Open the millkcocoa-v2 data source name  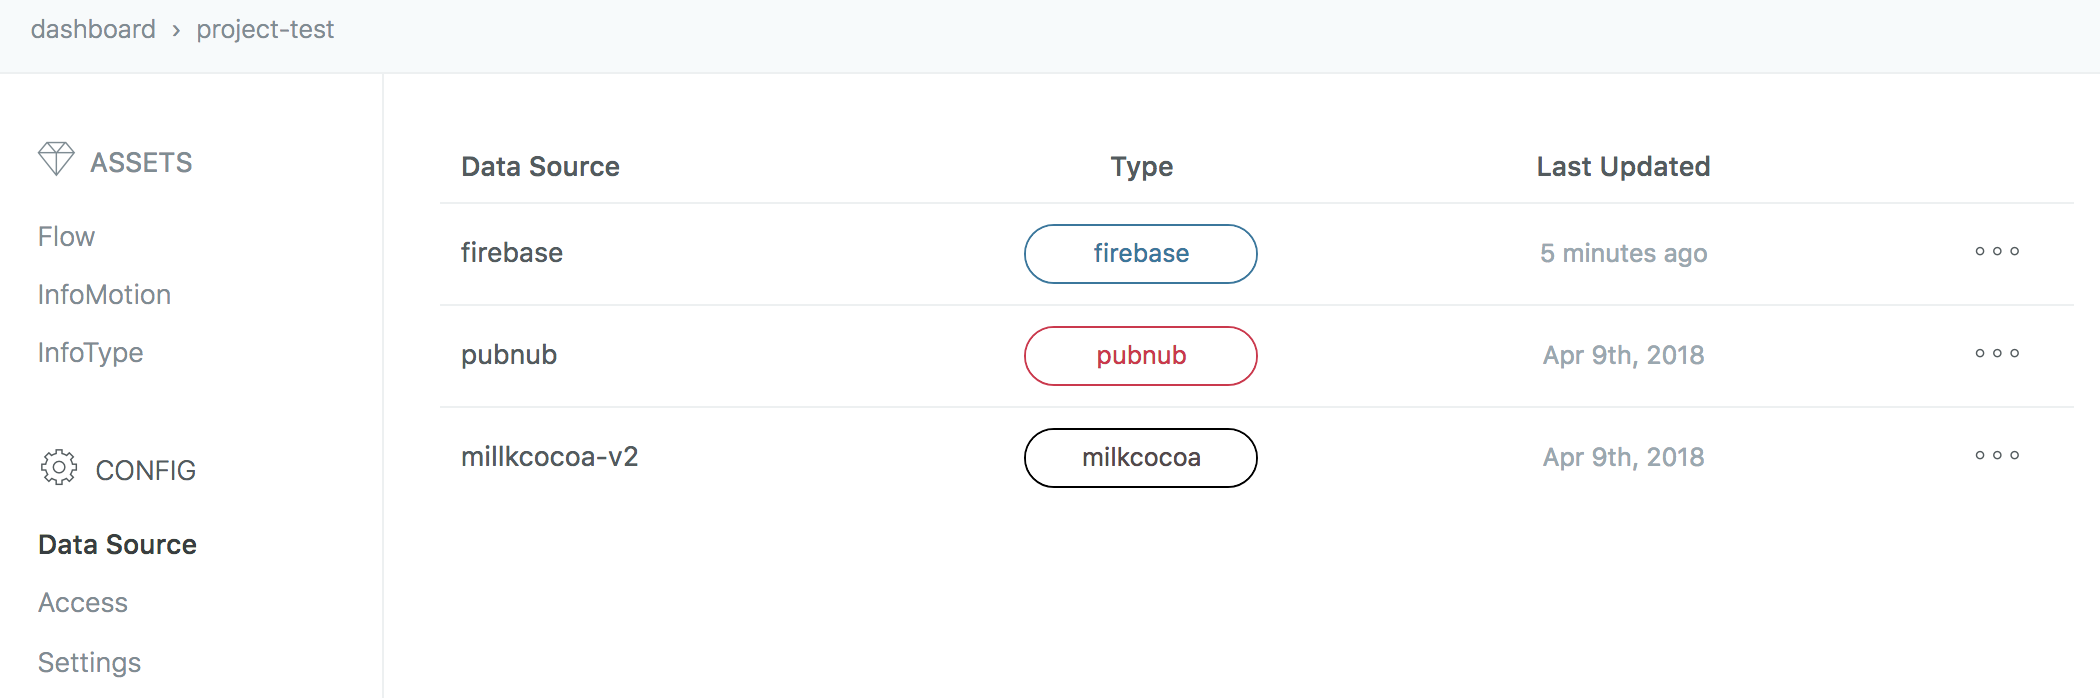[549, 457]
